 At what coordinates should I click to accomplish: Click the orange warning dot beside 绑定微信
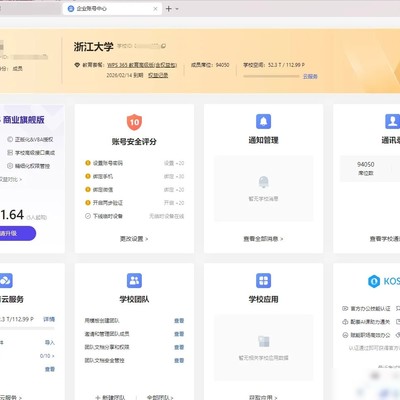click(x=88, y=189)
